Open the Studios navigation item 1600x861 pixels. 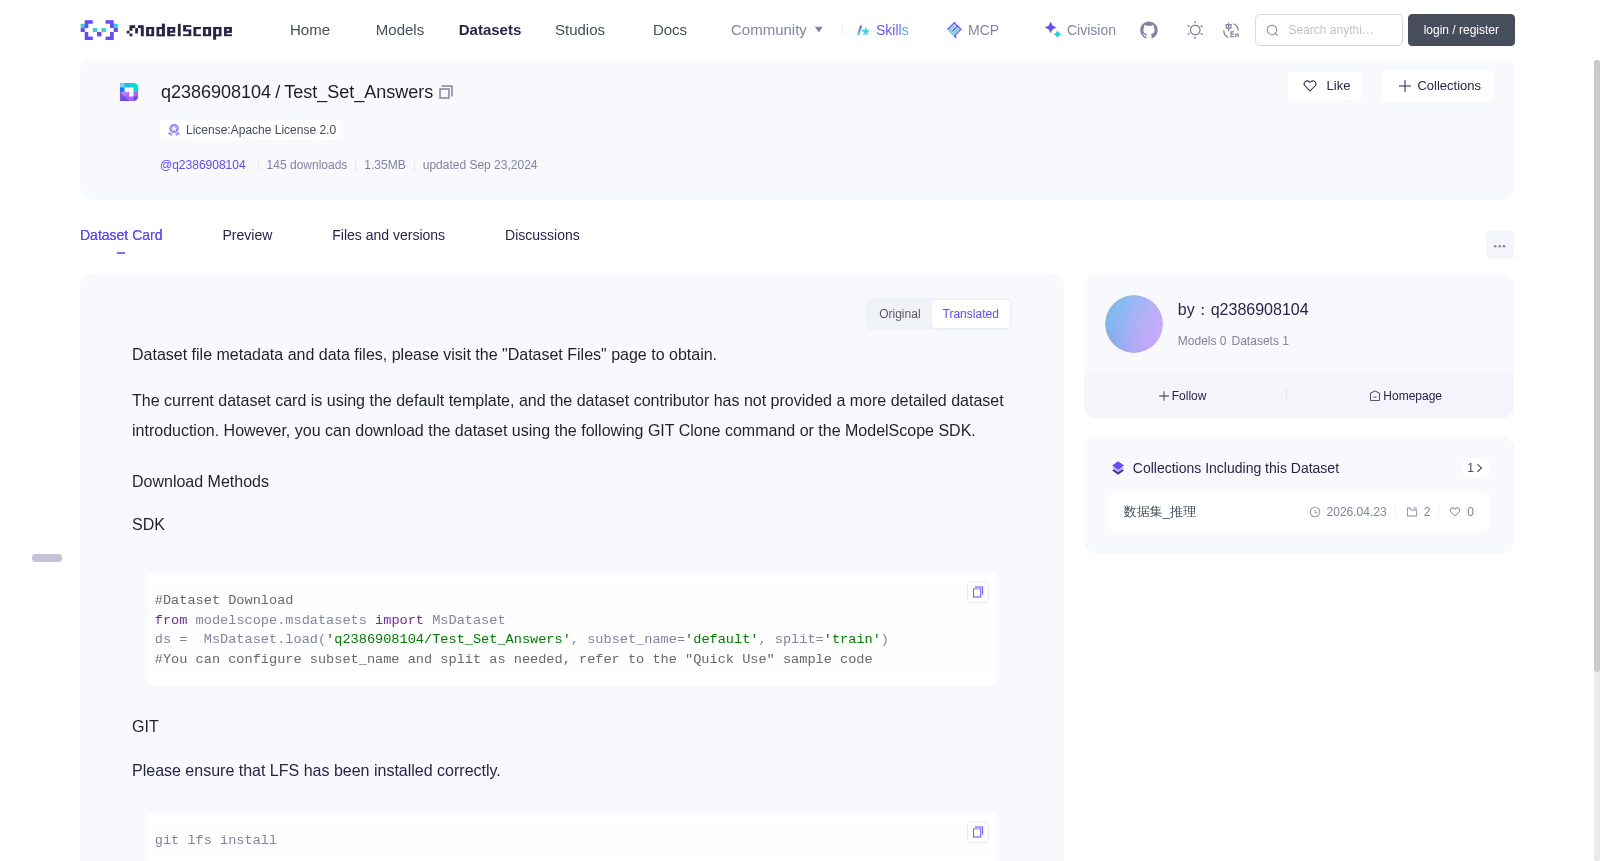pyautogui.click(x=580, y=30)
